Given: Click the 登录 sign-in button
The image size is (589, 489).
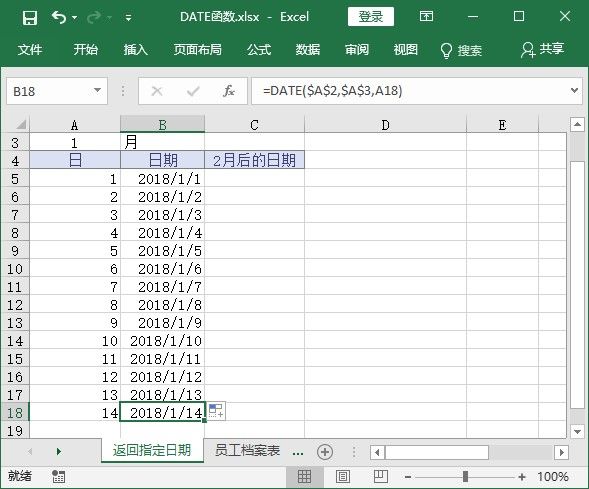Looking at the screenshot, I should click(x=371, y=17).
